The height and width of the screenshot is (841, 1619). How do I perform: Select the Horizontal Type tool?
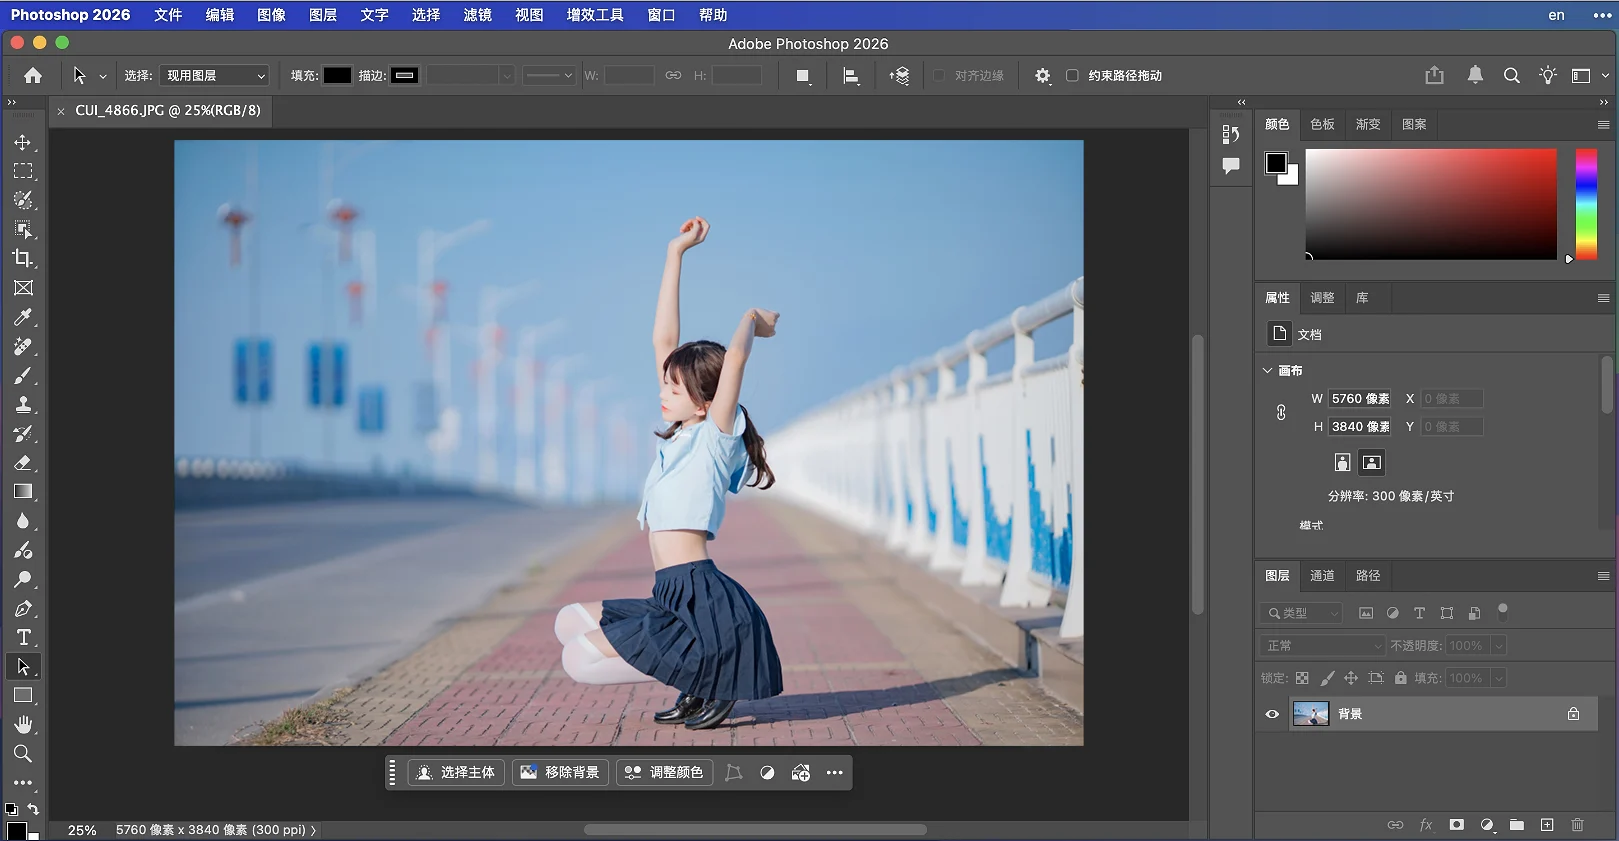23,638
